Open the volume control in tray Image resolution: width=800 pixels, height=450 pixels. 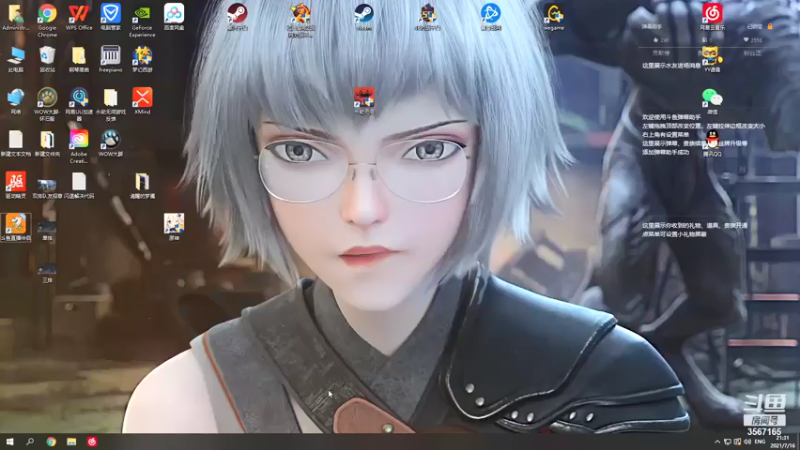[x=747, y=442]
